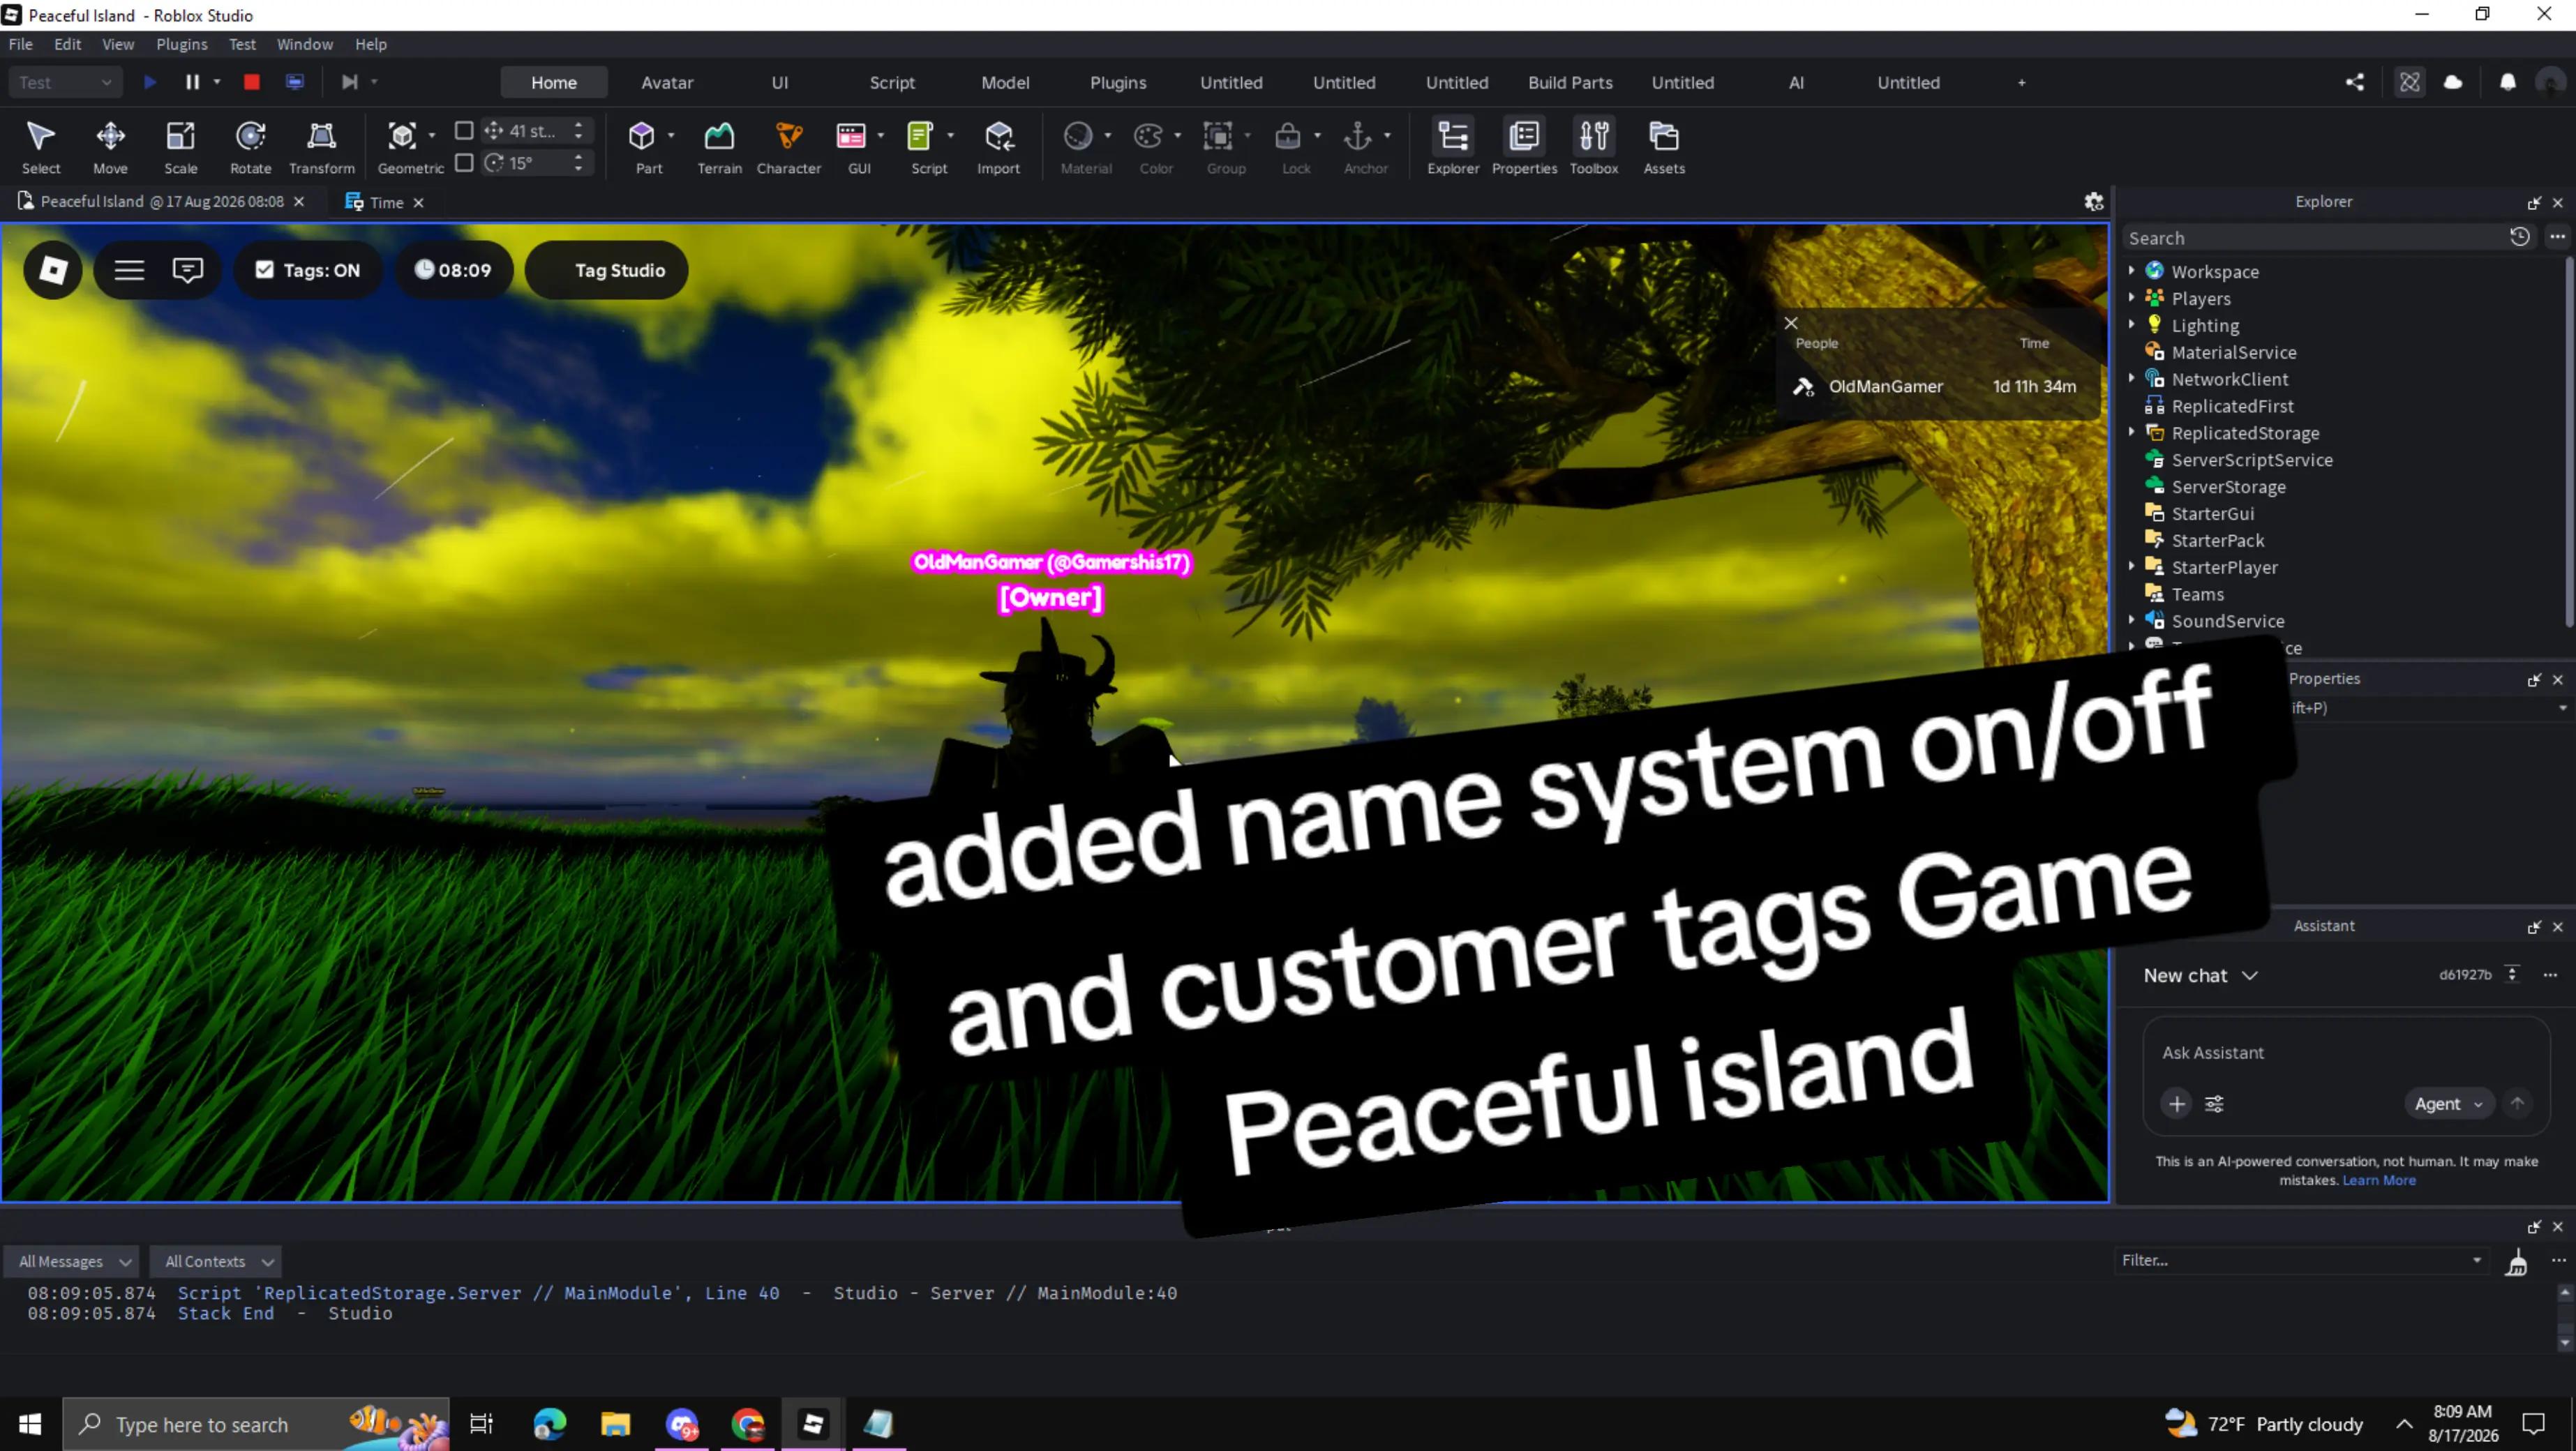The height and width of the screenshot is (1451, 2576).
Task: Open the Window menu
Action: (305, 44)
